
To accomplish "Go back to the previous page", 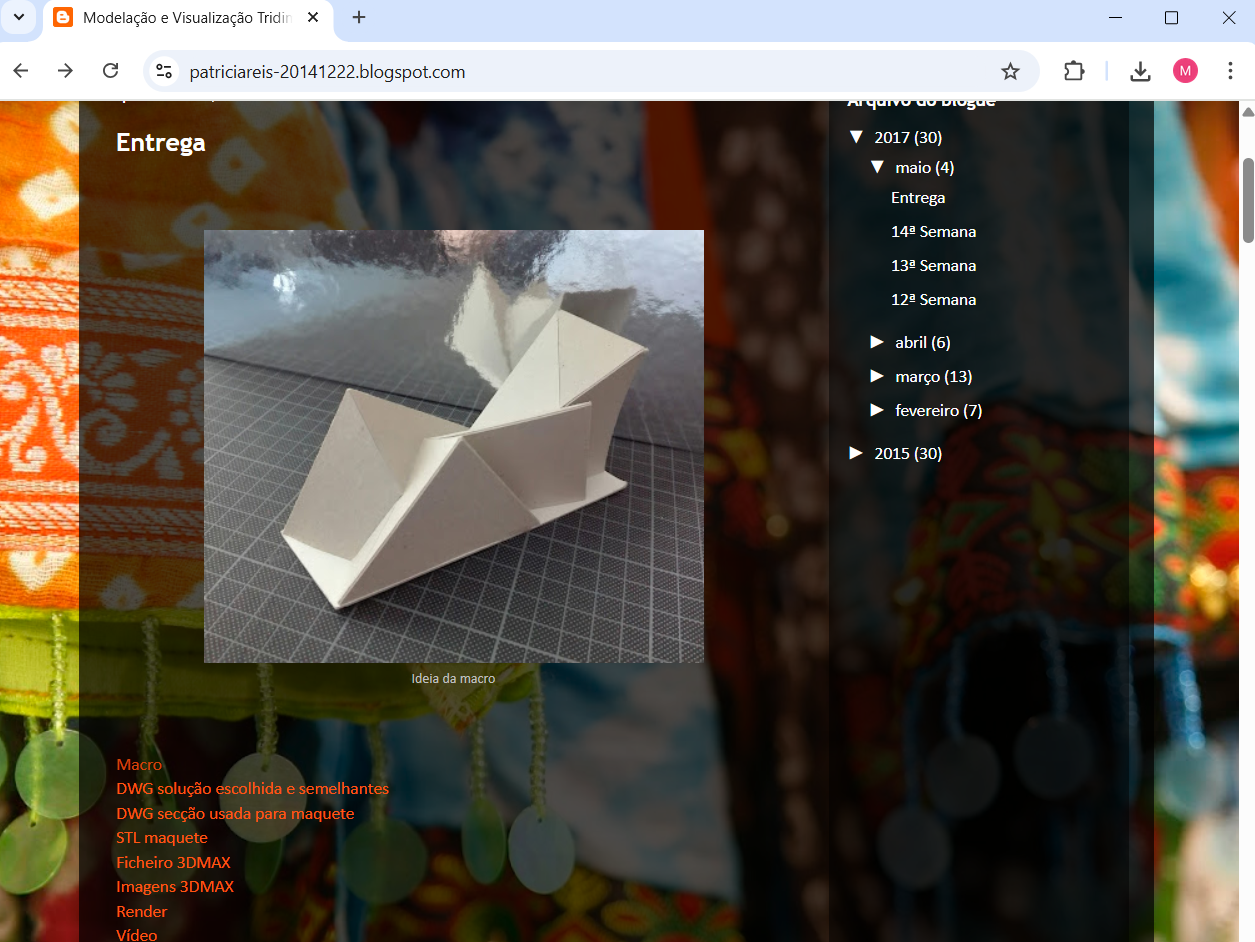I will 21,71.
